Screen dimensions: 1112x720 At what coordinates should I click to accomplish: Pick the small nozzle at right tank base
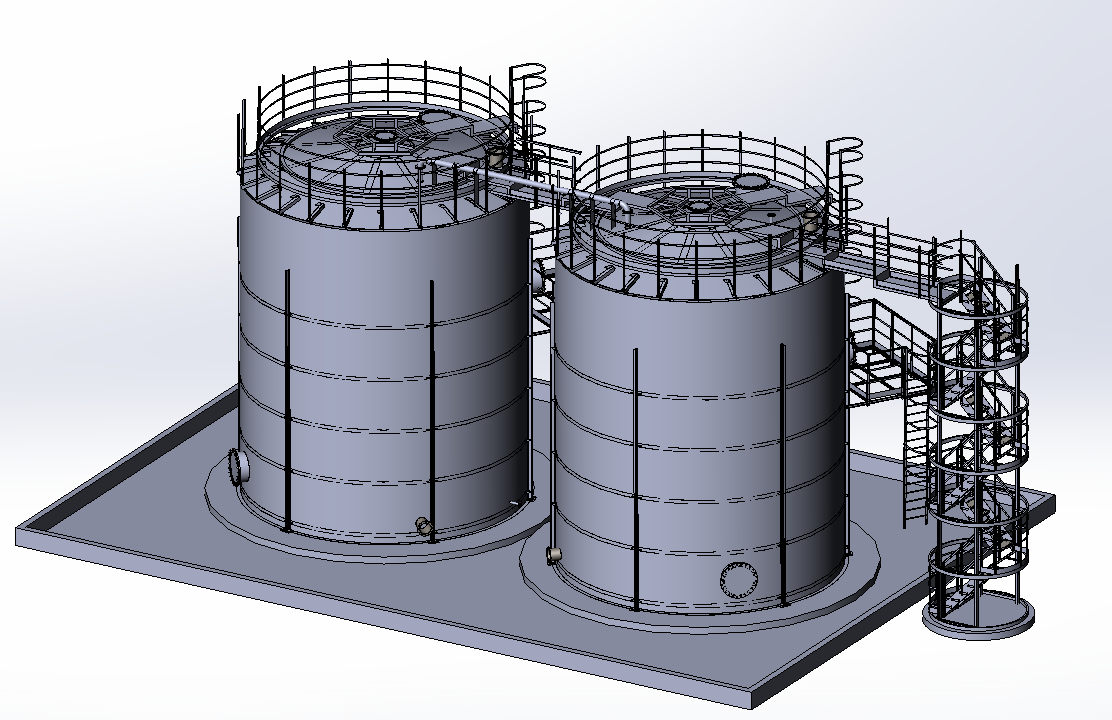click(x=553, y=554)
